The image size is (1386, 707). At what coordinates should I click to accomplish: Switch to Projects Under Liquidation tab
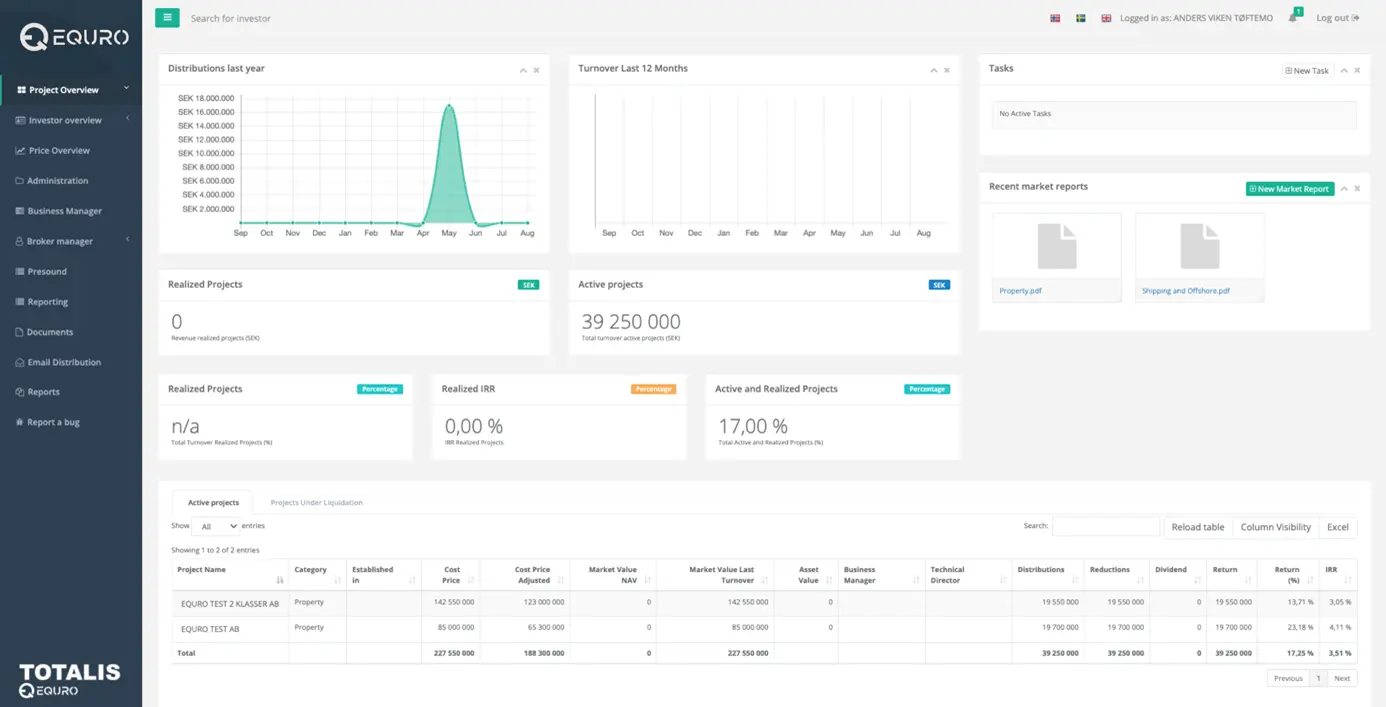click(316, 502)
